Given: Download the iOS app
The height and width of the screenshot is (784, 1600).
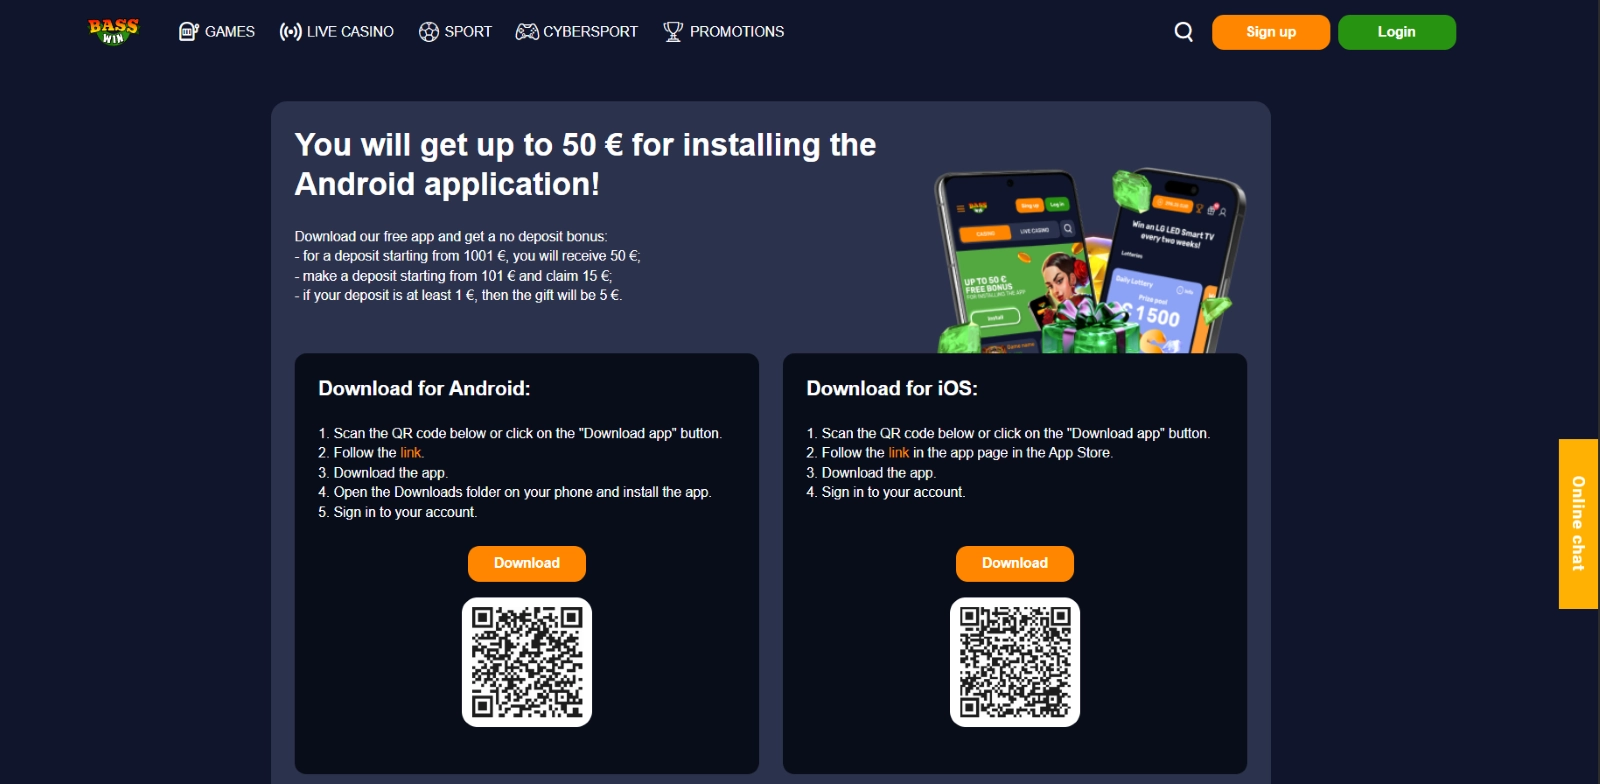Looking at the screenshot, I should click(1015, 563).
